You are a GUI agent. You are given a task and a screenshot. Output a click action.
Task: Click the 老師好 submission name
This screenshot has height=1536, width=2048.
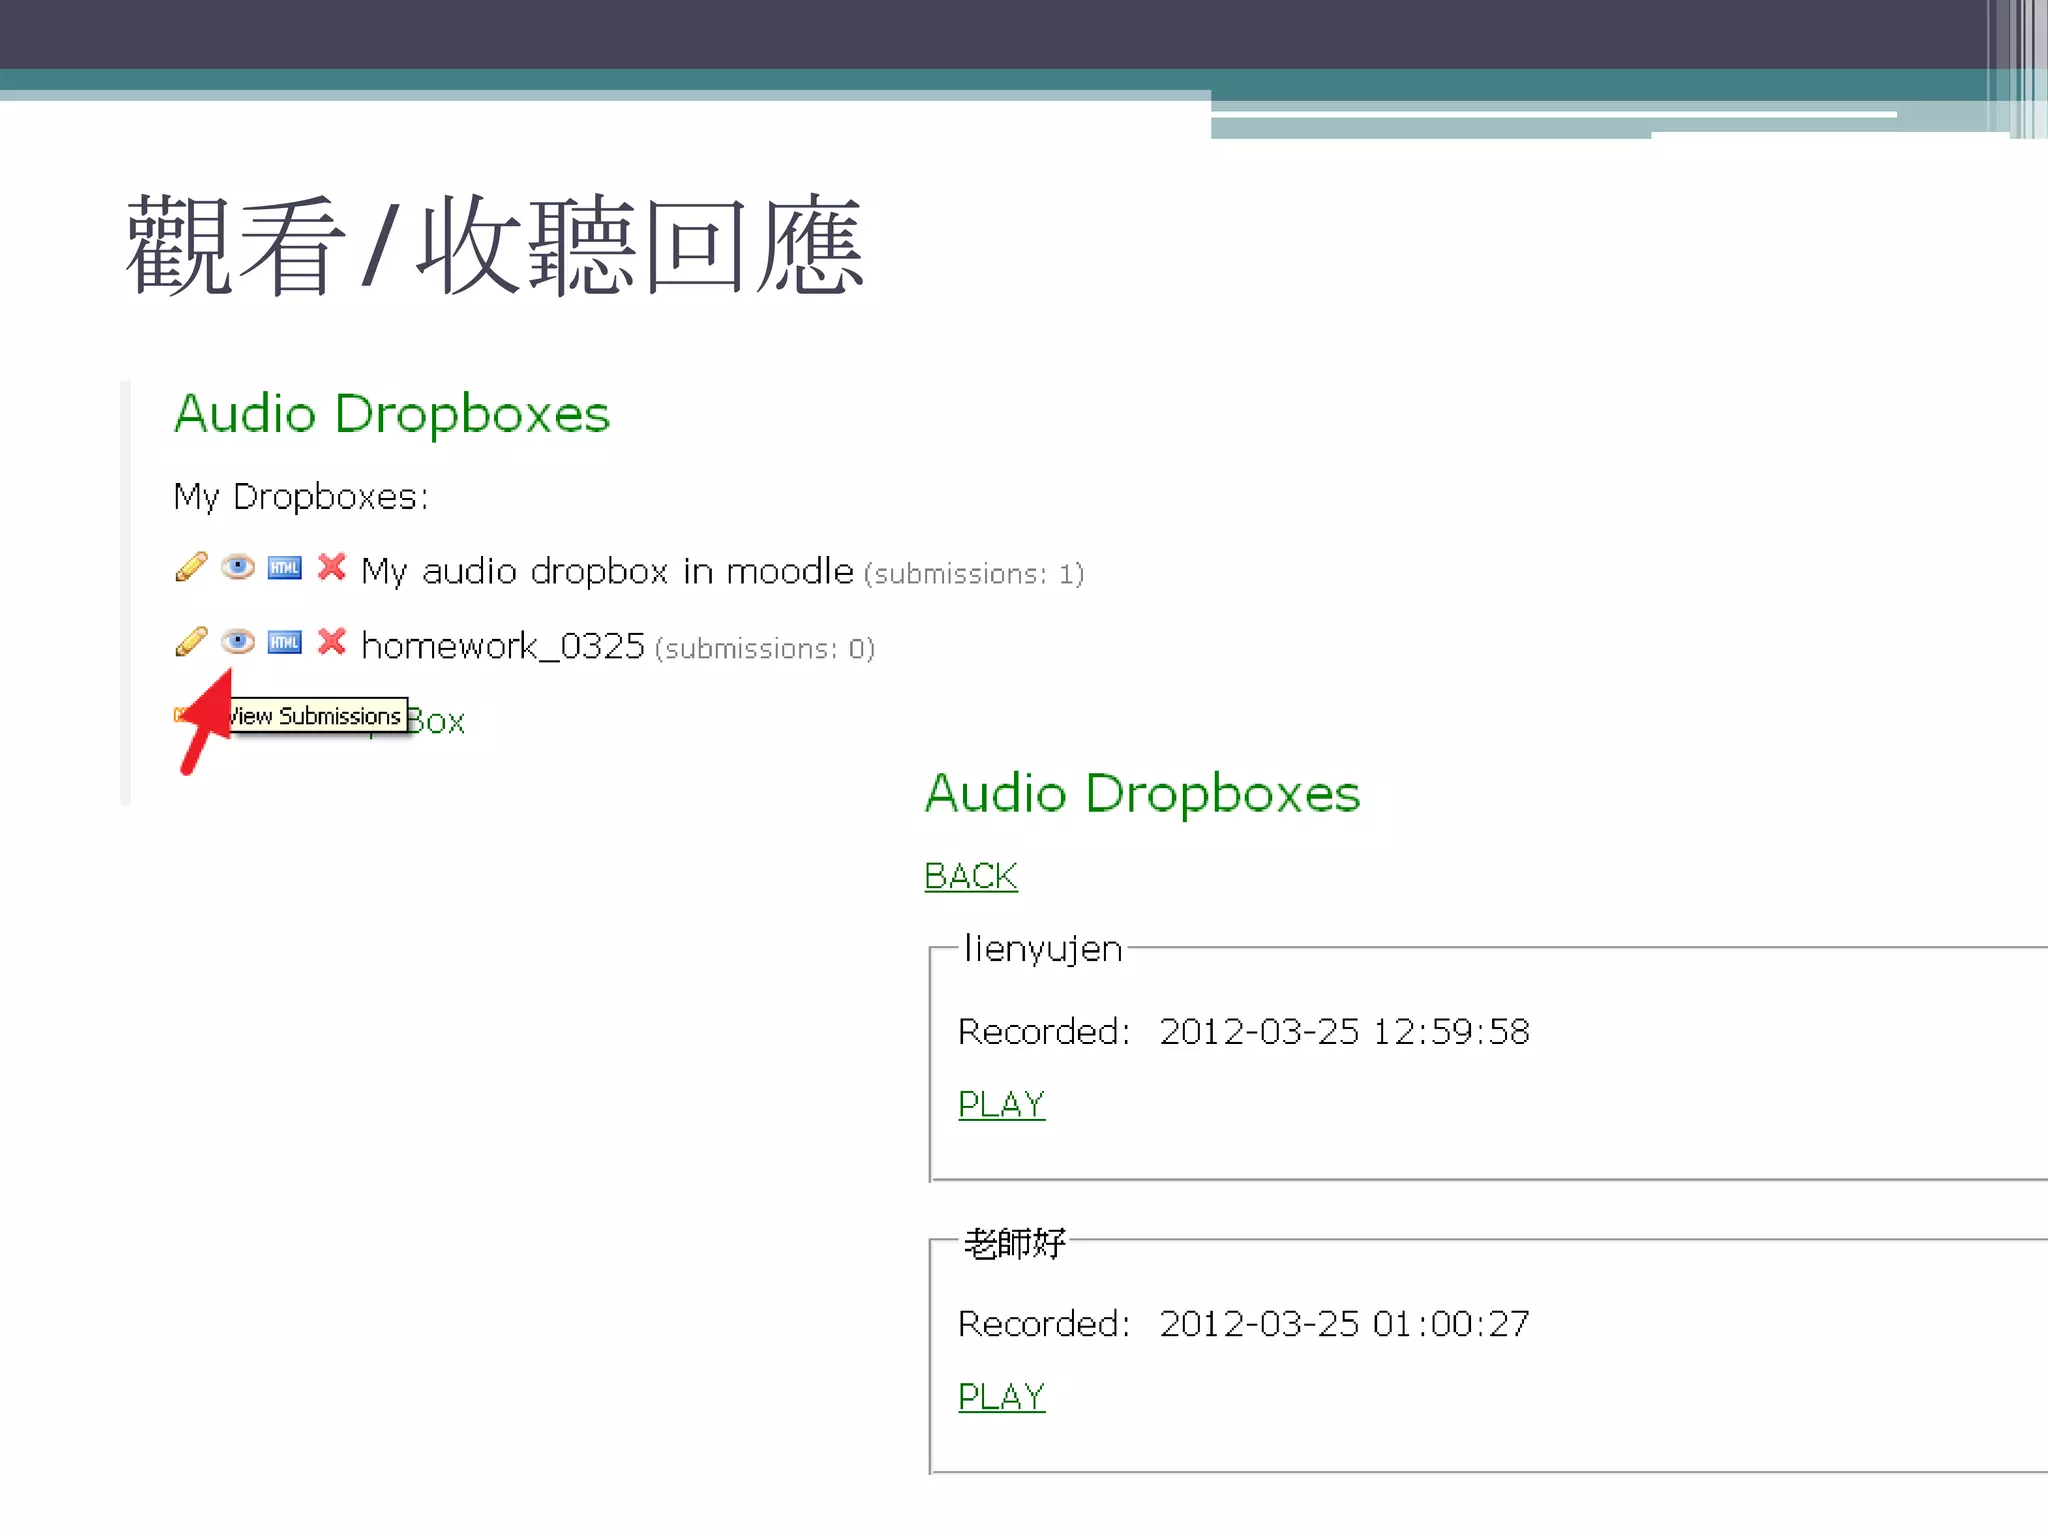(1014, 1243)
